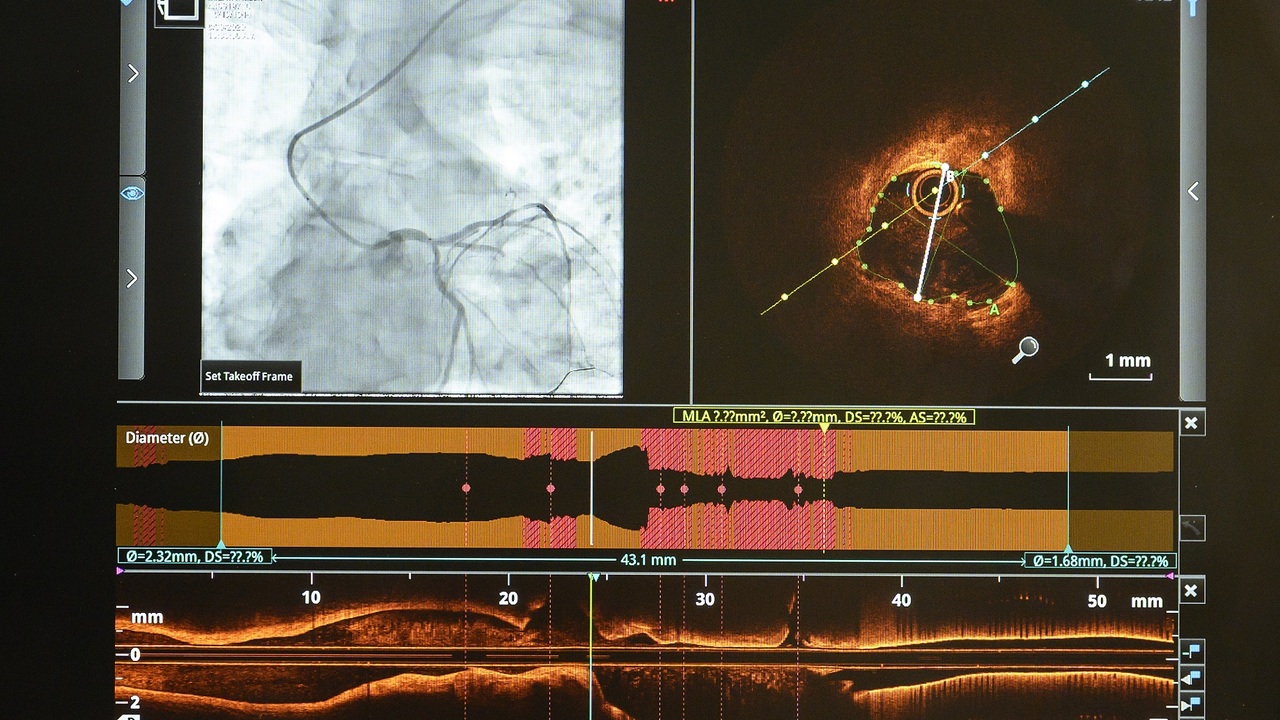Click the Set Takeoff Frame button

coord(250,377)
